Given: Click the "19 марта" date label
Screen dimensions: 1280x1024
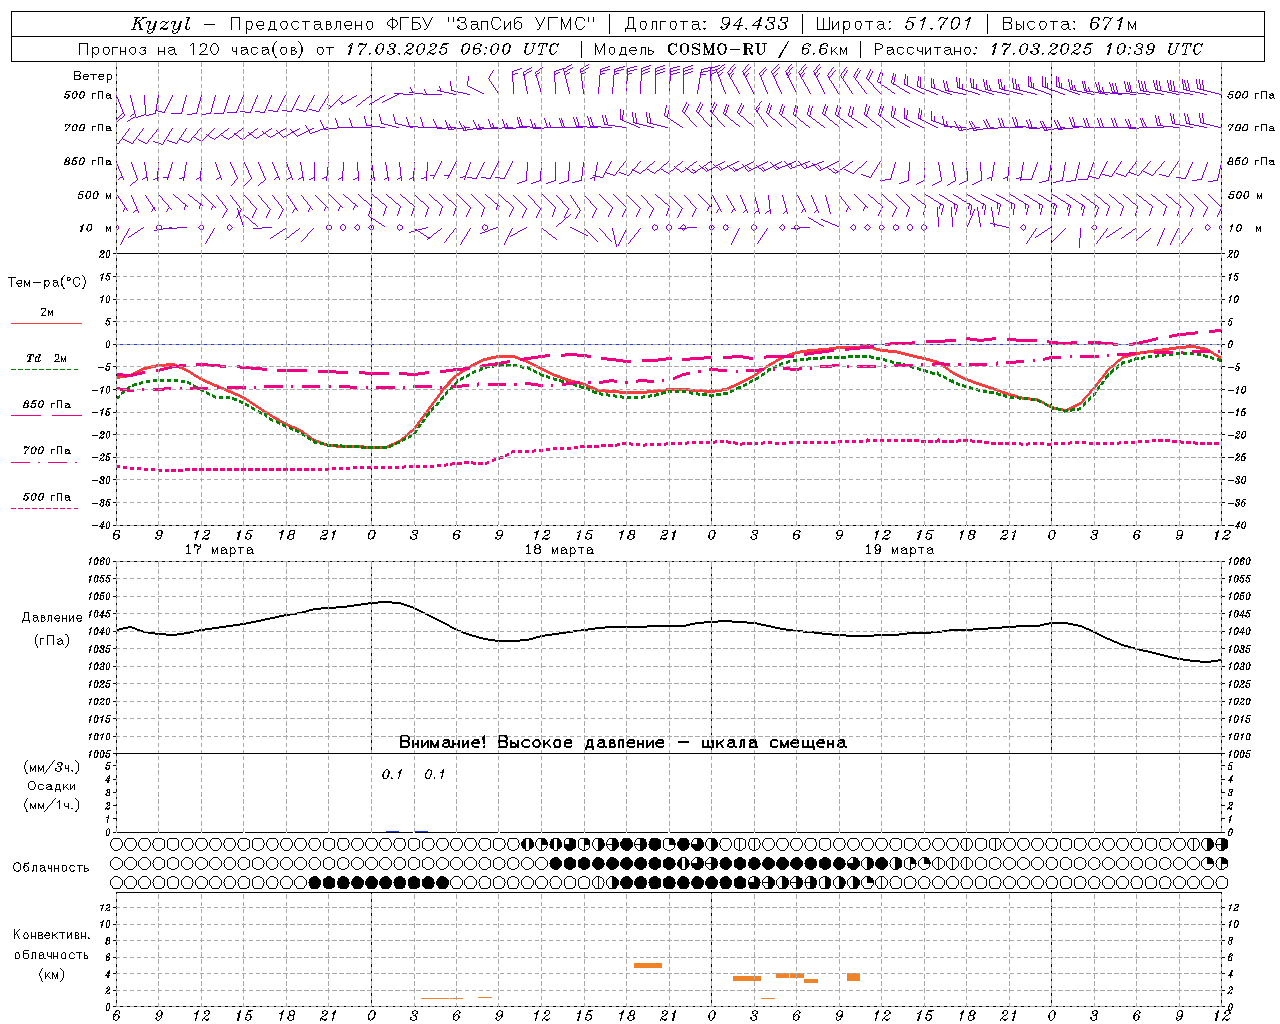Looking at the screenshot, I should 899,550.
